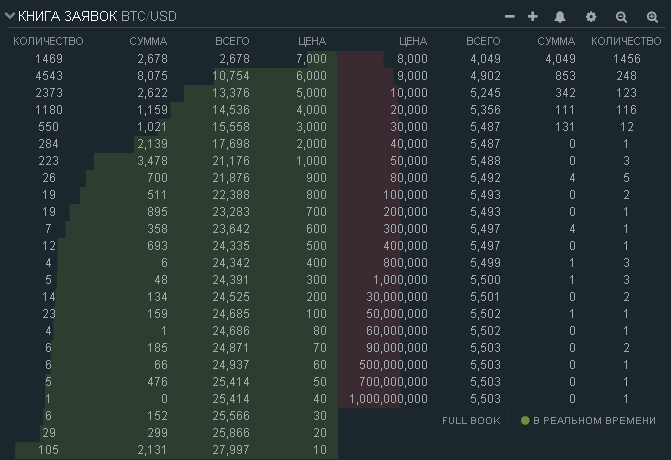Click the bid price 10
The width and height of the screenshot is (671, 460).
click(x=320, y=450)
